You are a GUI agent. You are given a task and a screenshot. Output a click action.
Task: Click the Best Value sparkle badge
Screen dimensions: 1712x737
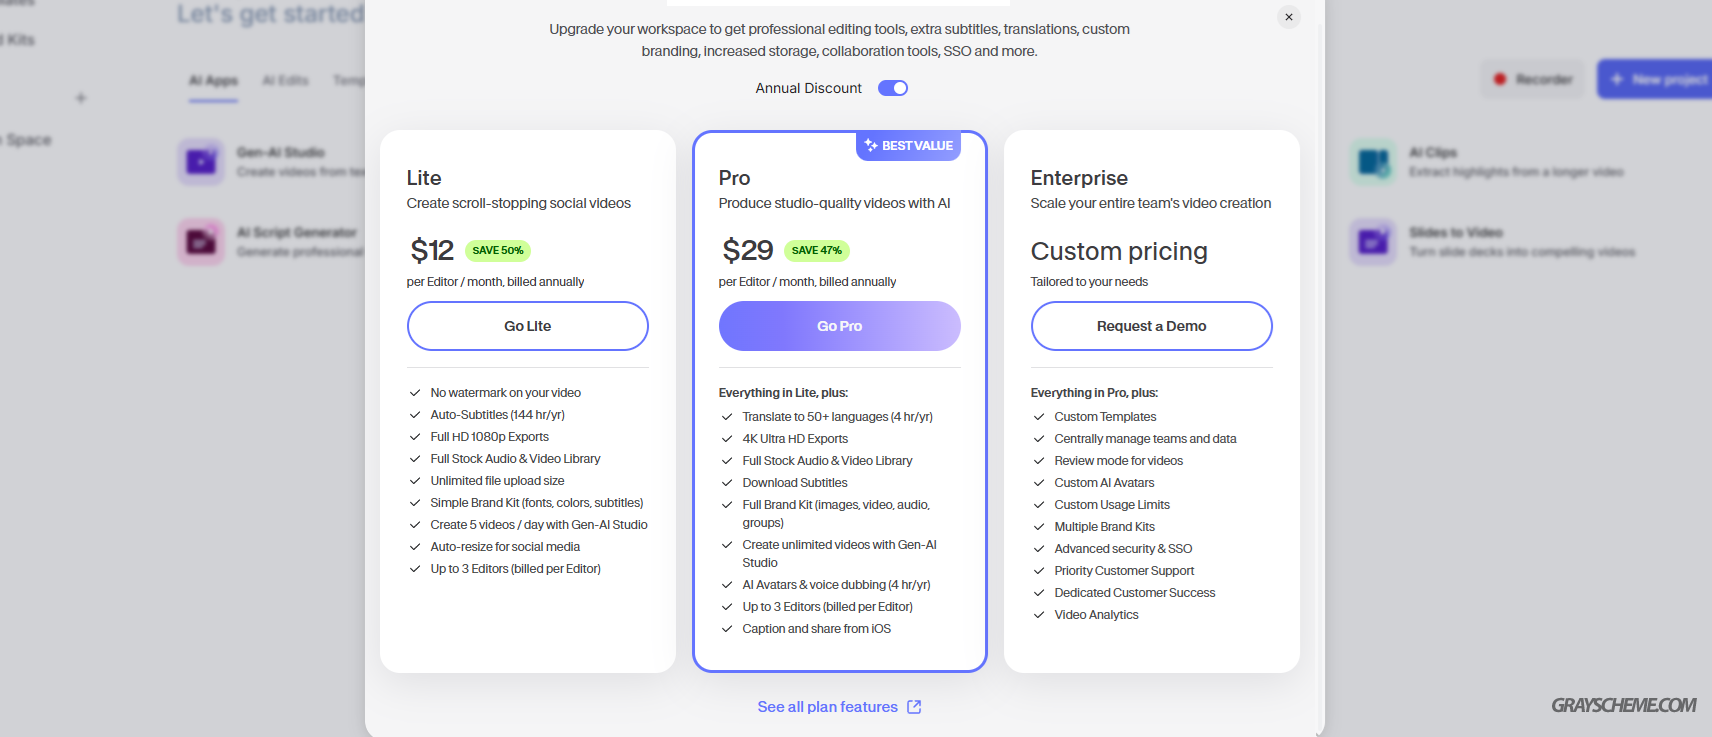[x=908, y=146]
